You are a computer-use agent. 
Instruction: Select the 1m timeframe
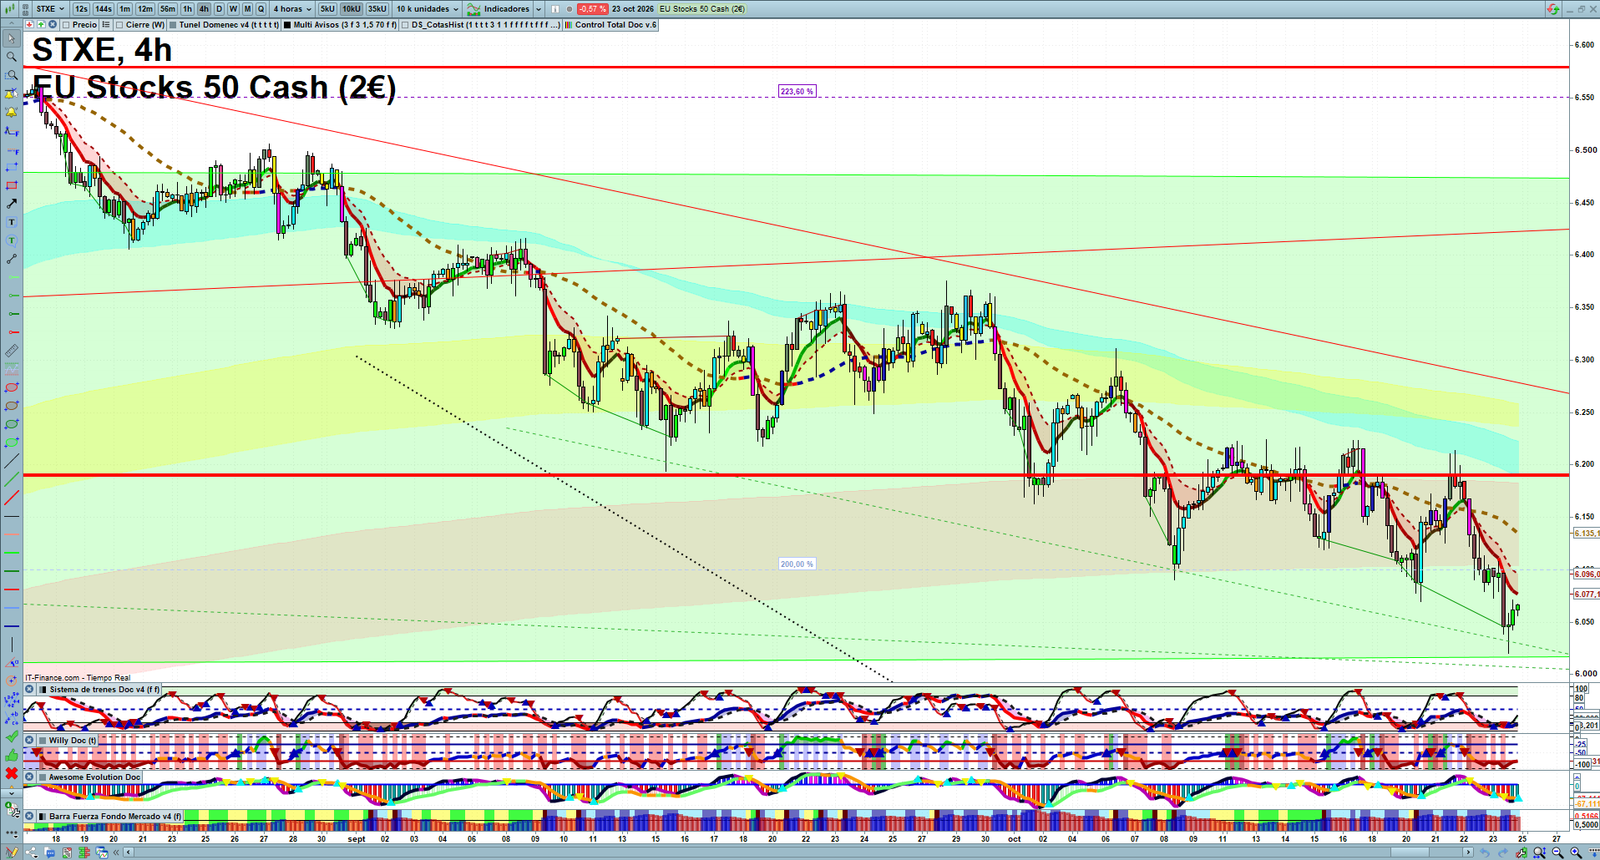(x=125, y=9)
